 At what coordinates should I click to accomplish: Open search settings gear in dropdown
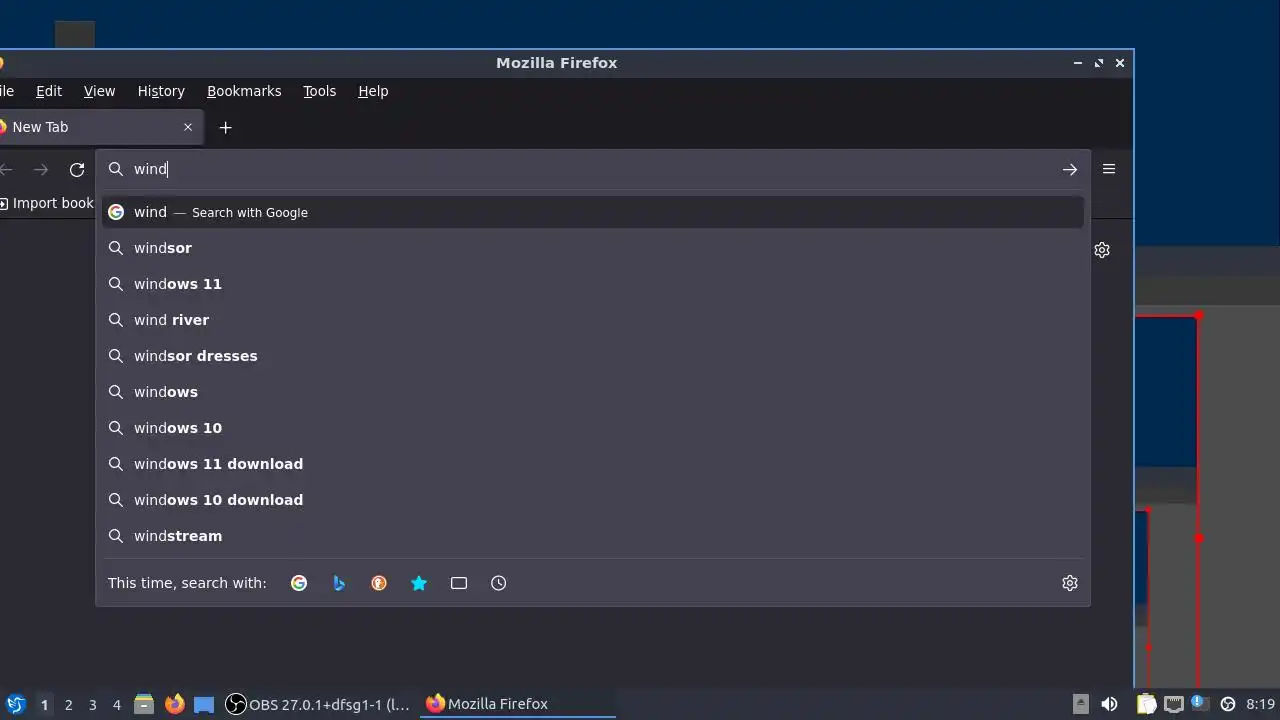1070,583
